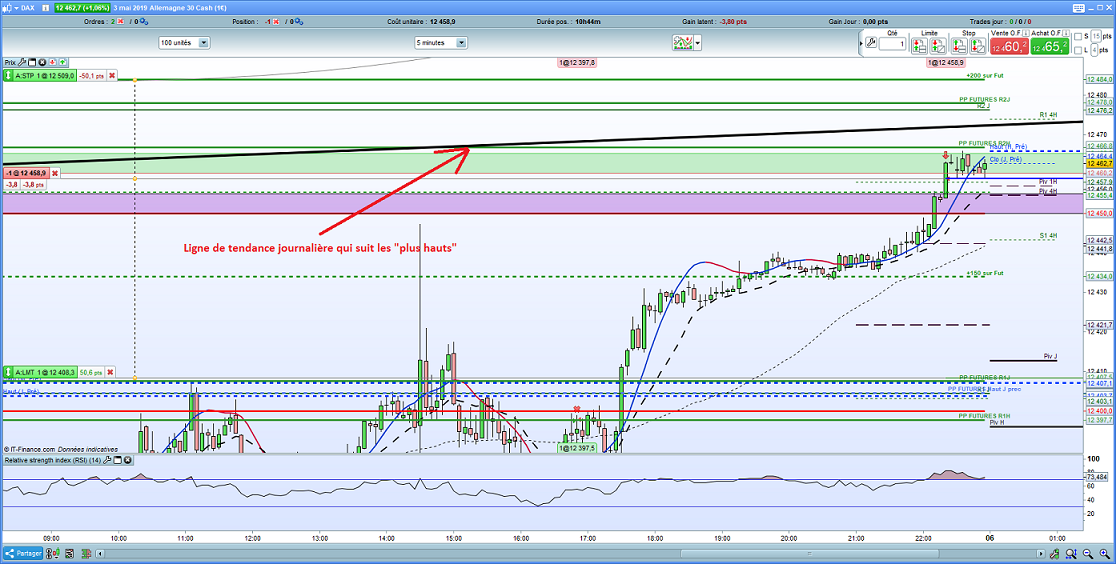Maximize the RSI panel window icon
Image resolution: width=1116 pixels, height=564 pixels.
(117, 461)
